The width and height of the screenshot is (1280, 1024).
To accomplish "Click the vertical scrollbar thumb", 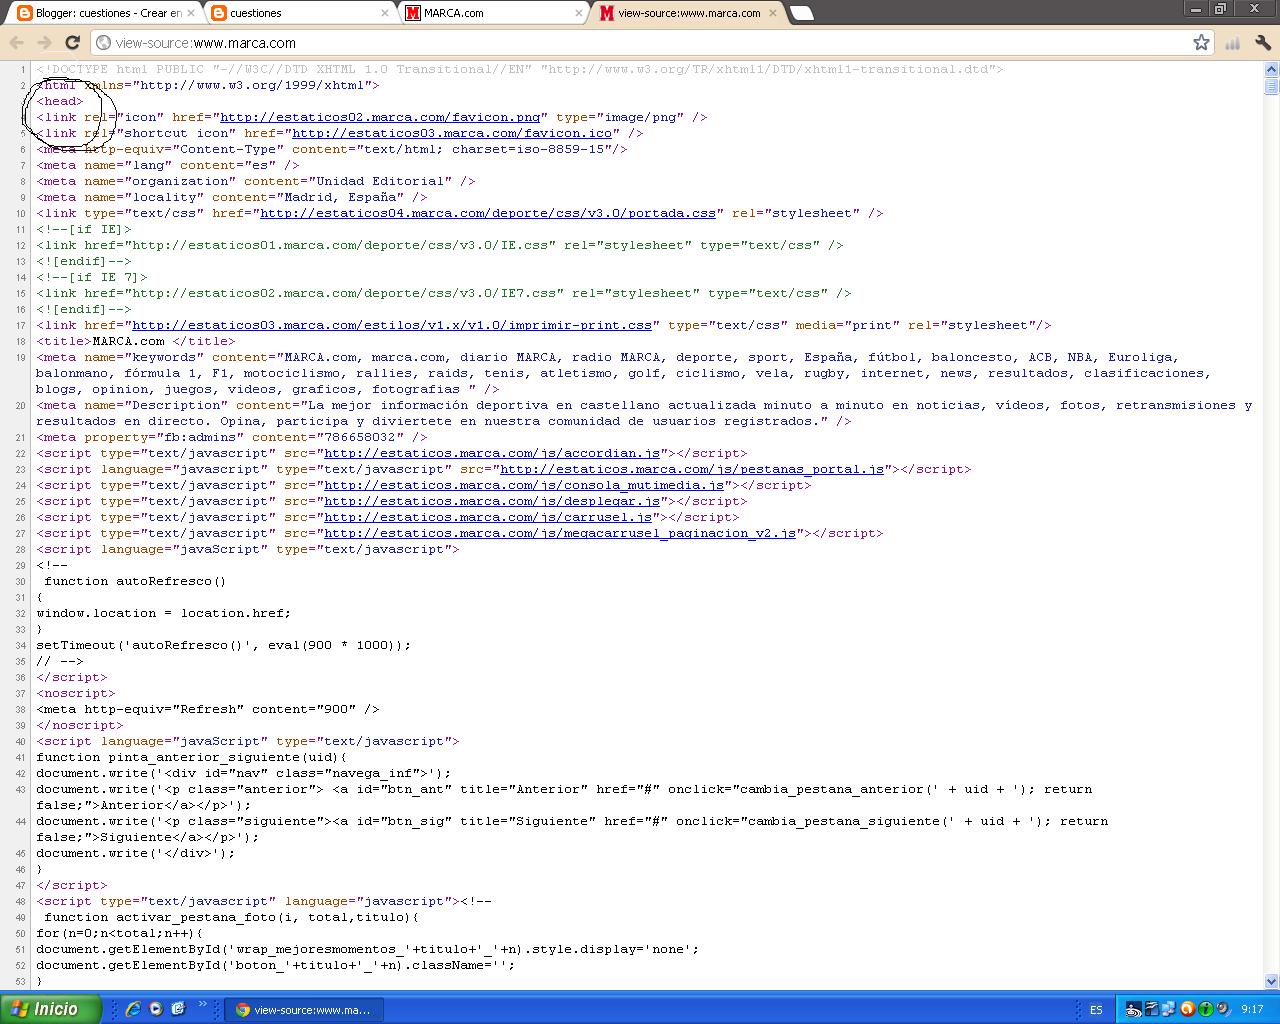I will (1271, 86).
